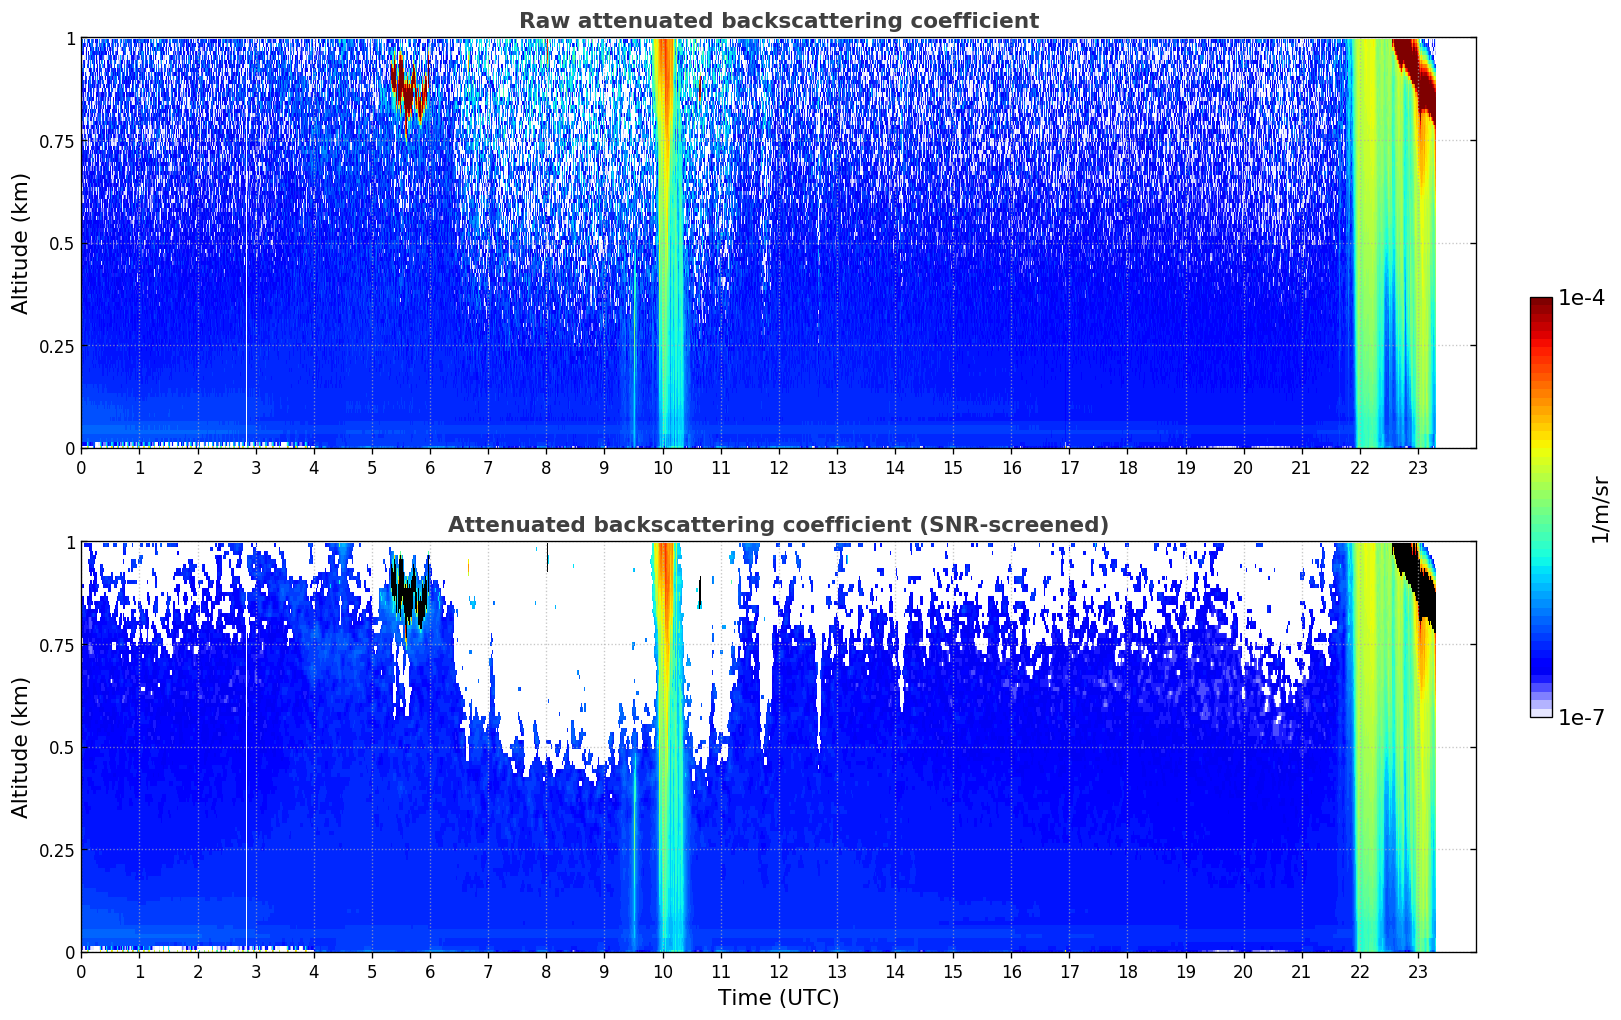Click the 'Time (UTC)' axis label
Screen dimensions: 1621x1020
[x=778, y=997]
